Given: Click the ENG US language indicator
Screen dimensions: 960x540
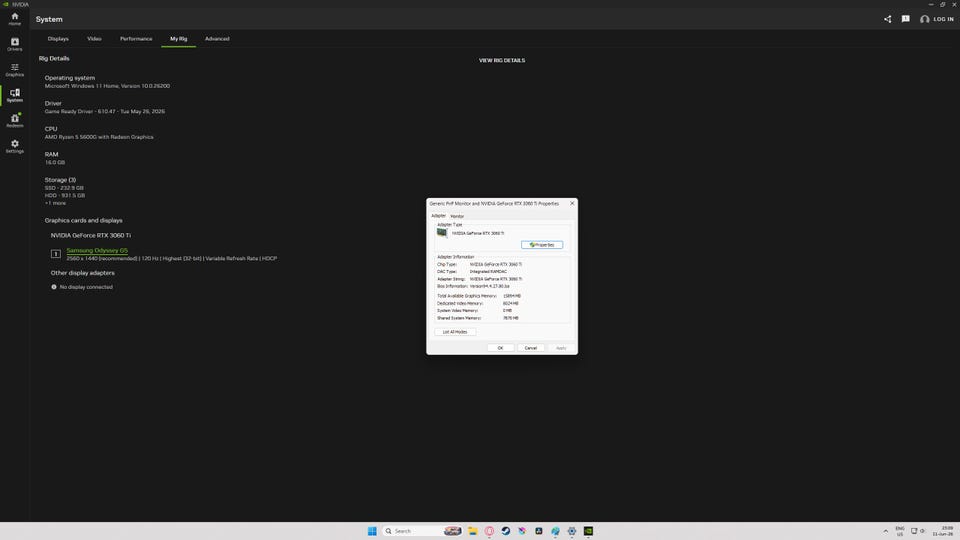Looking at the screenshot, I should (x=900, y=531).
